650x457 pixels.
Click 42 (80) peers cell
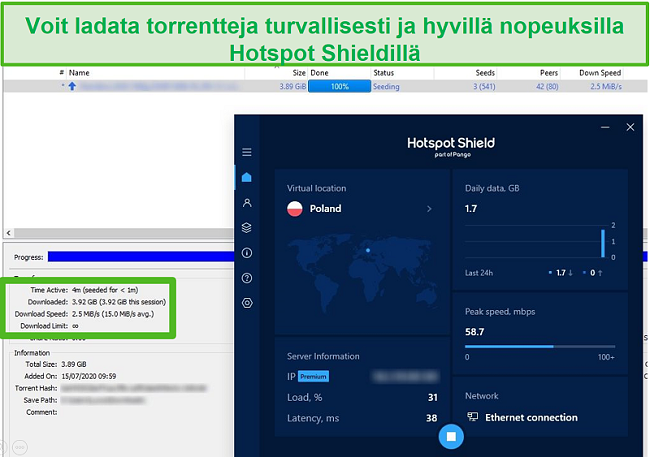pyautogui.click(x=547, y=86)
